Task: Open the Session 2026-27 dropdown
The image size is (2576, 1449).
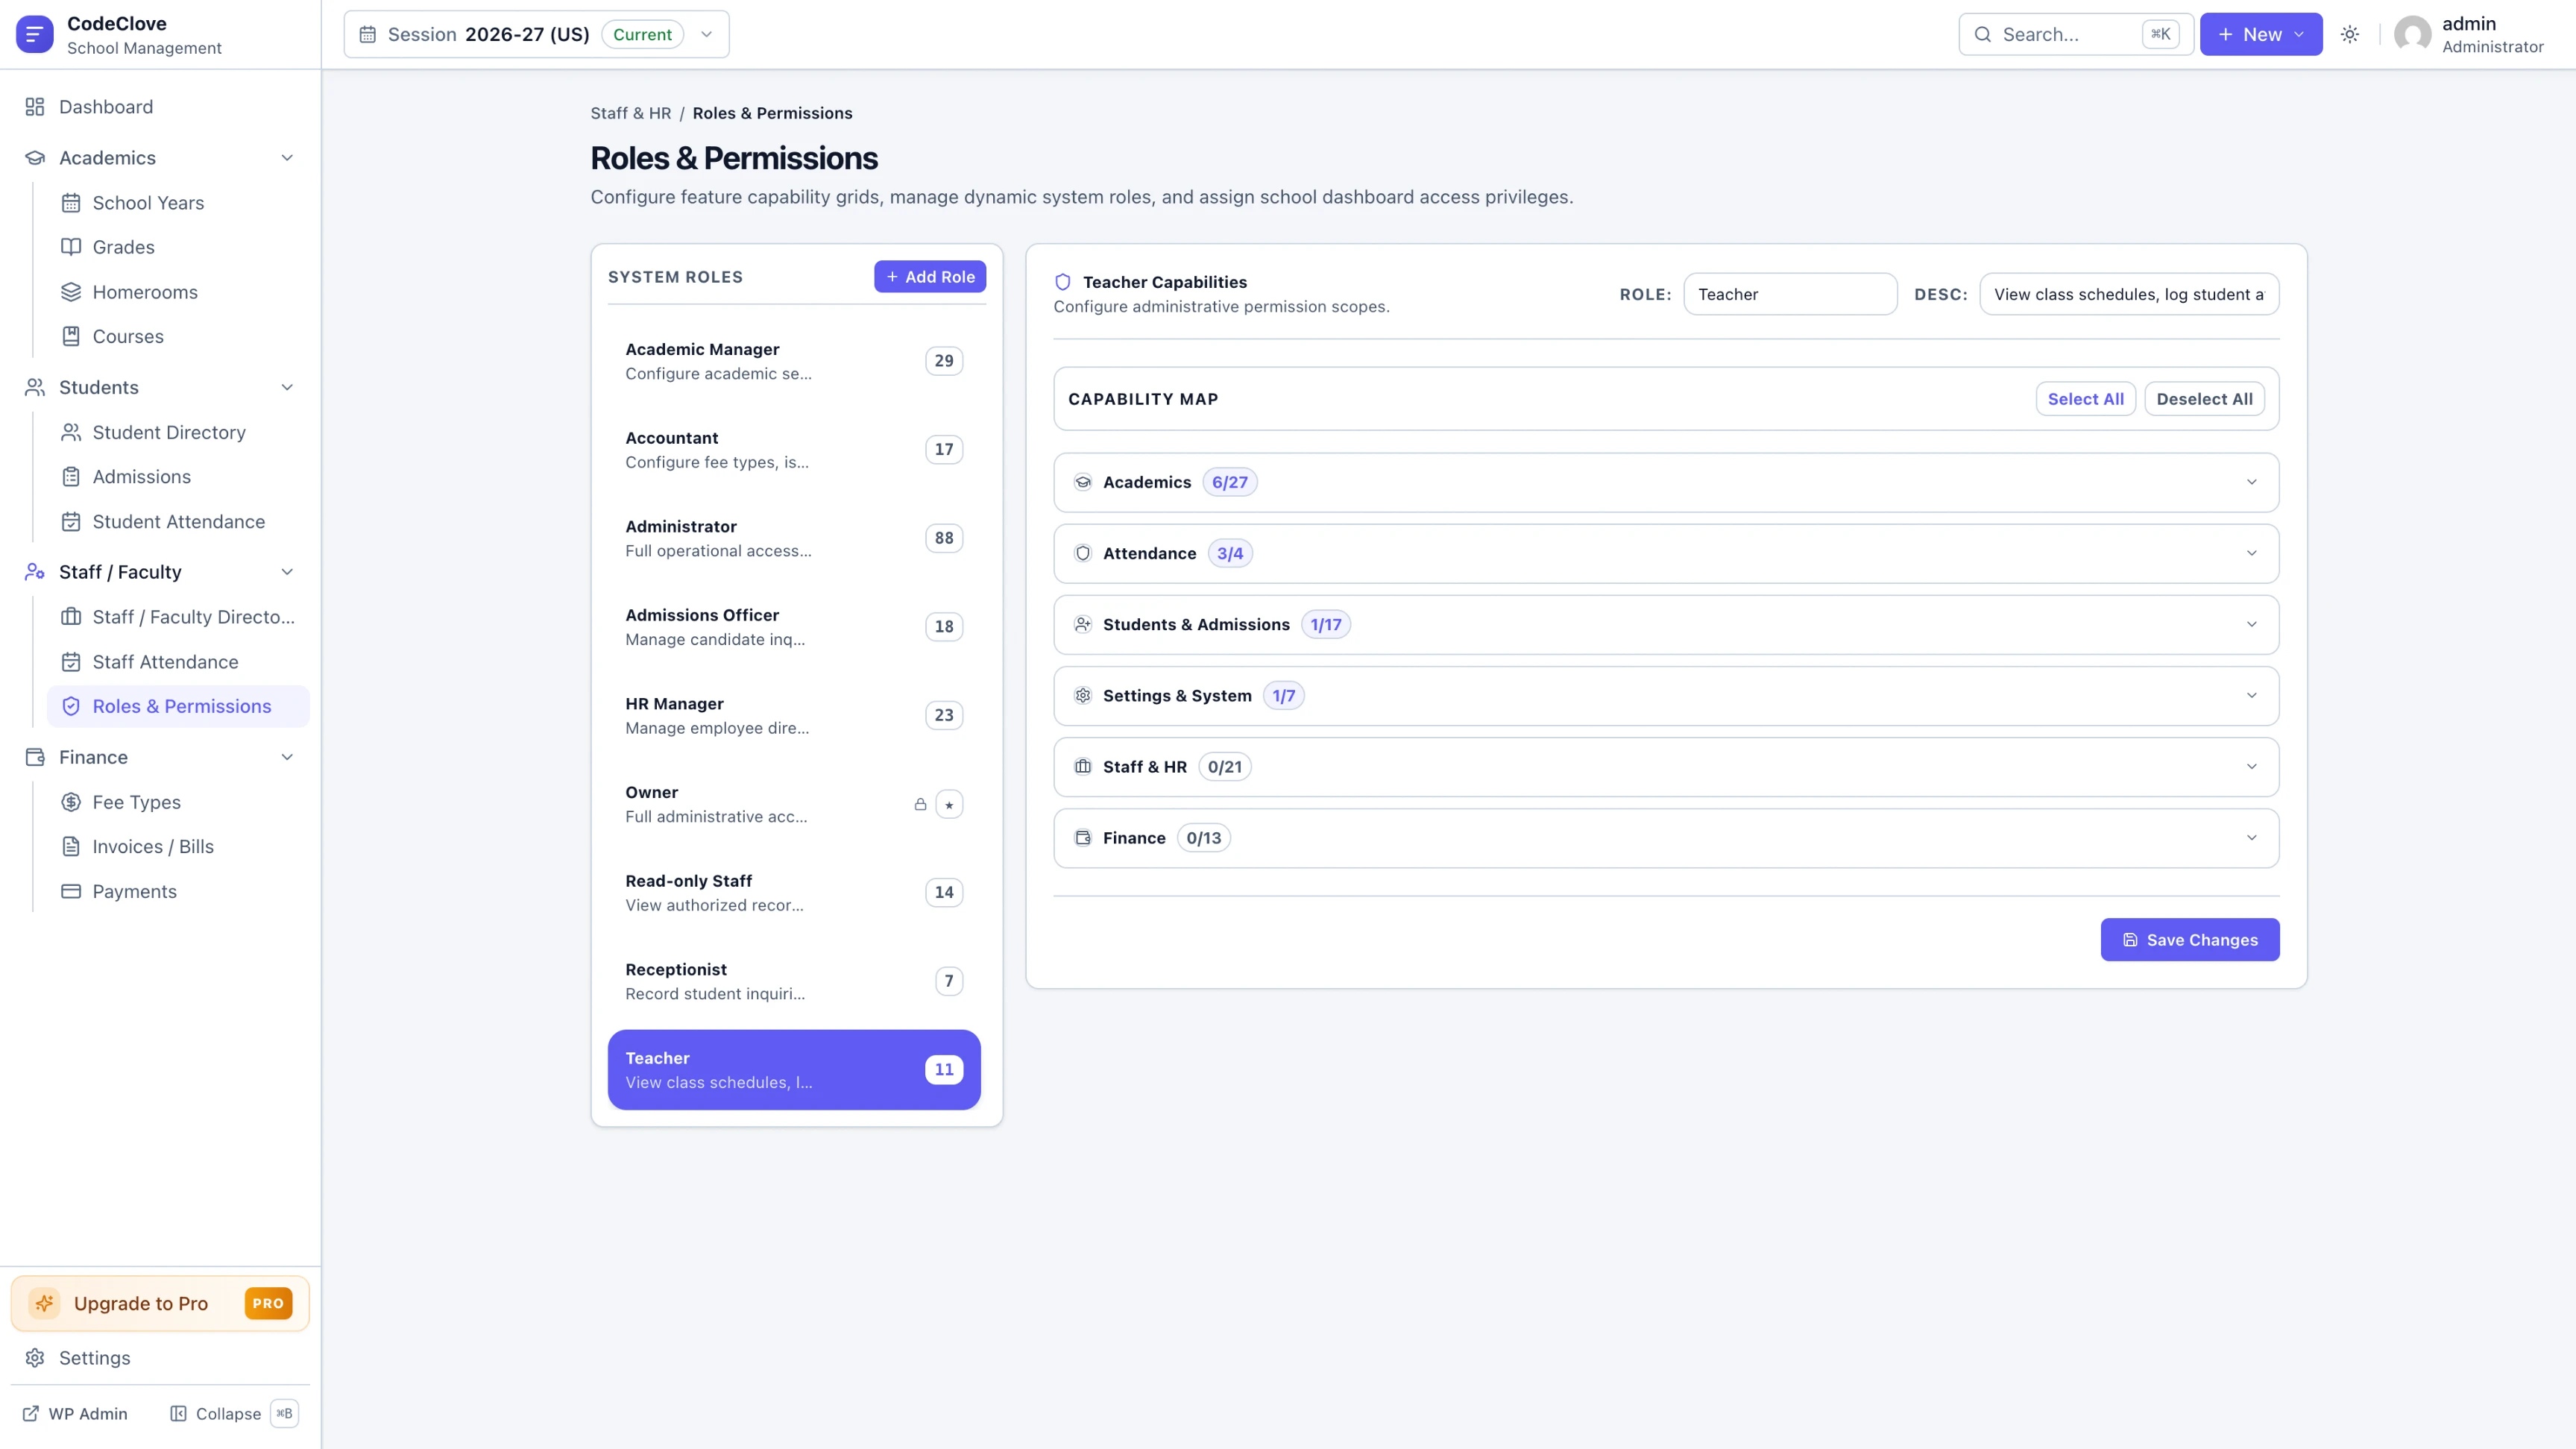Action: pyautogui.click(x=536, y=34)
